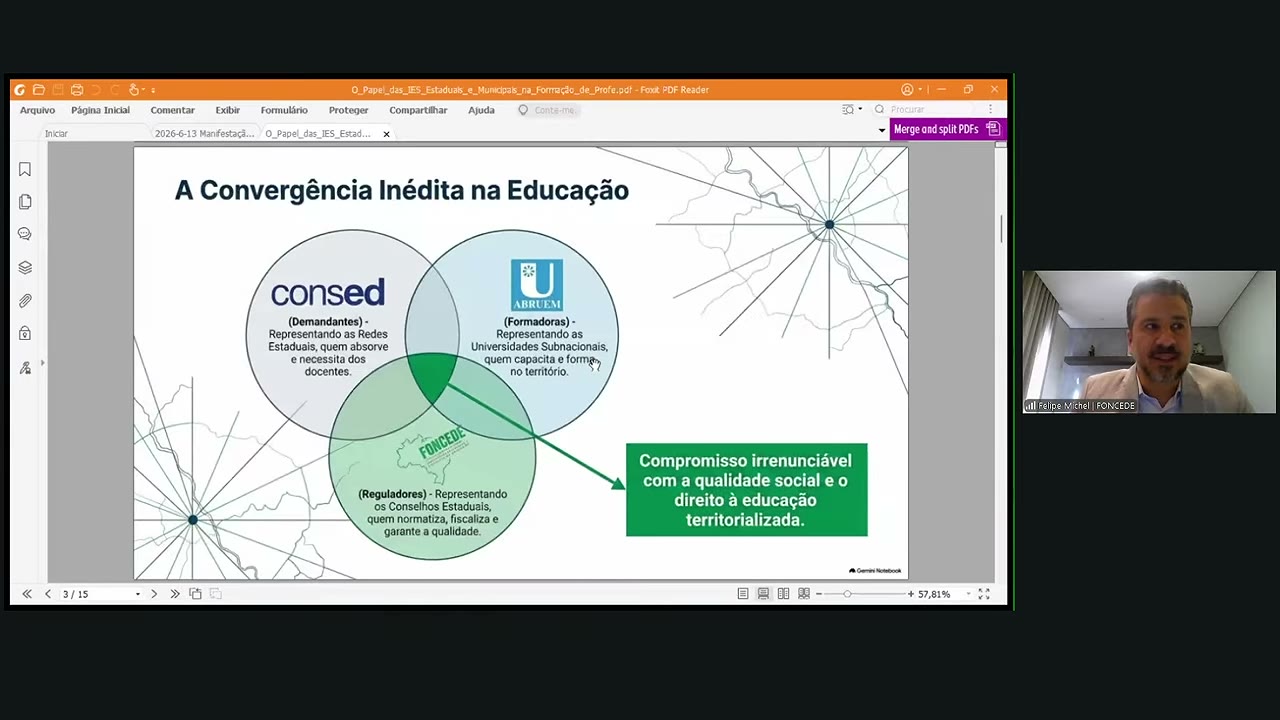Click the Undo icon in the title bar
The height and width of the screenshot is (720, 1280).
click(x=96, y=89)
